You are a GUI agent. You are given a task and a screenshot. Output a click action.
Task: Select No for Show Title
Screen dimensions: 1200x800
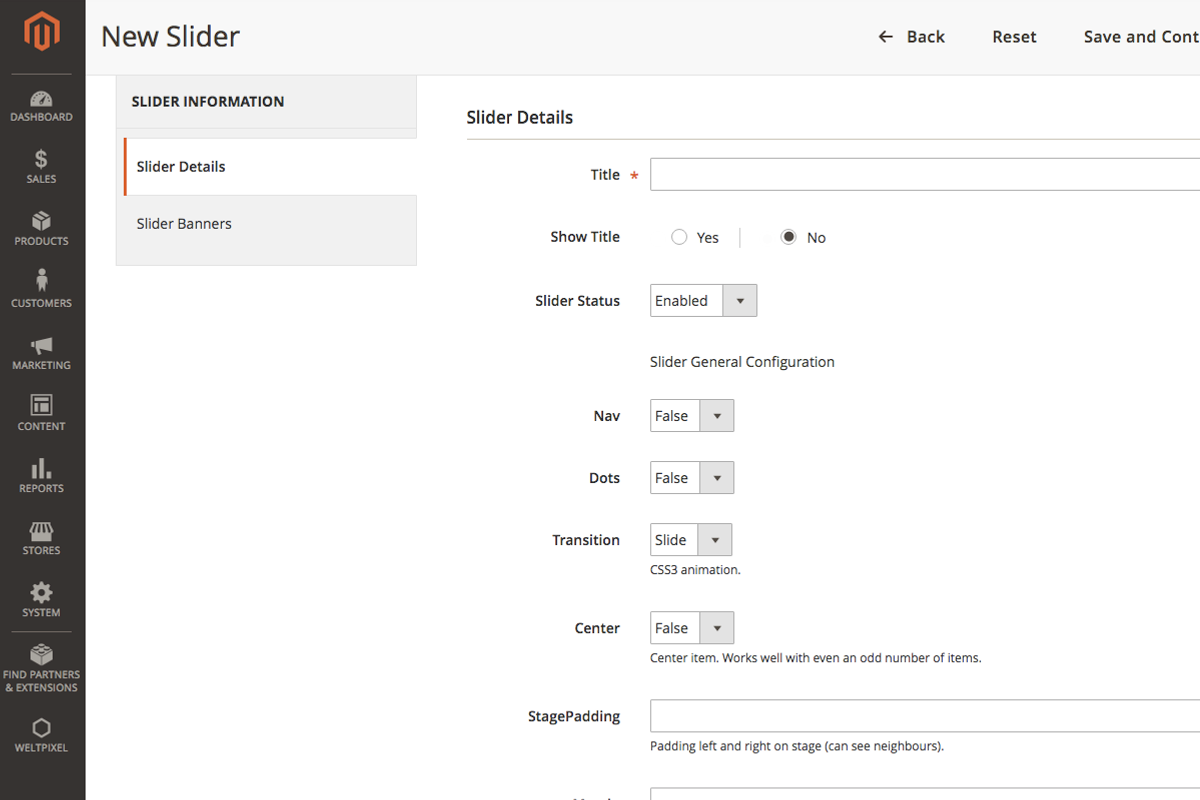[789, 237]
